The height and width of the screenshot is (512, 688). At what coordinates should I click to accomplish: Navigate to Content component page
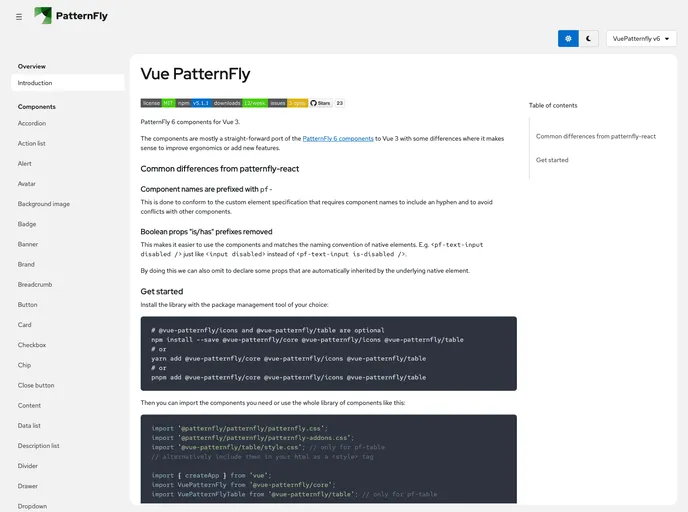pyautogui.click(x=29, y=406)
